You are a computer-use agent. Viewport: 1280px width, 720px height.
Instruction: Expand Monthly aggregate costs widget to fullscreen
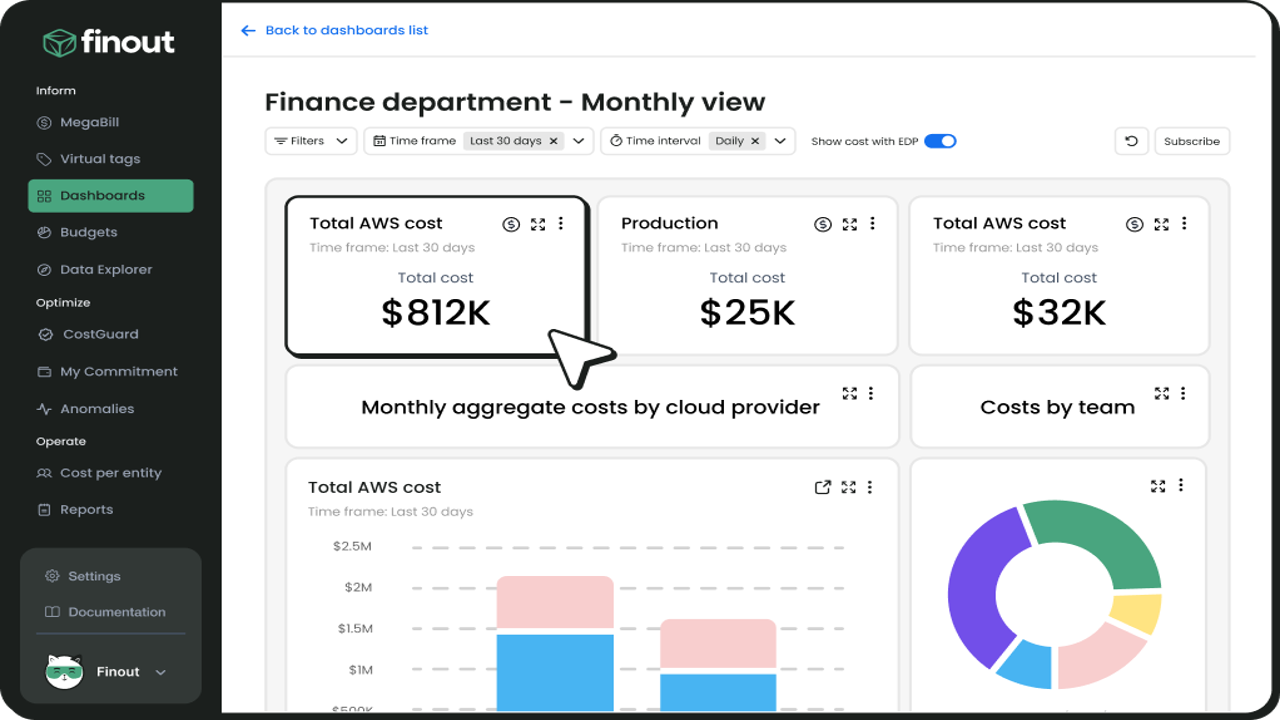849,394
